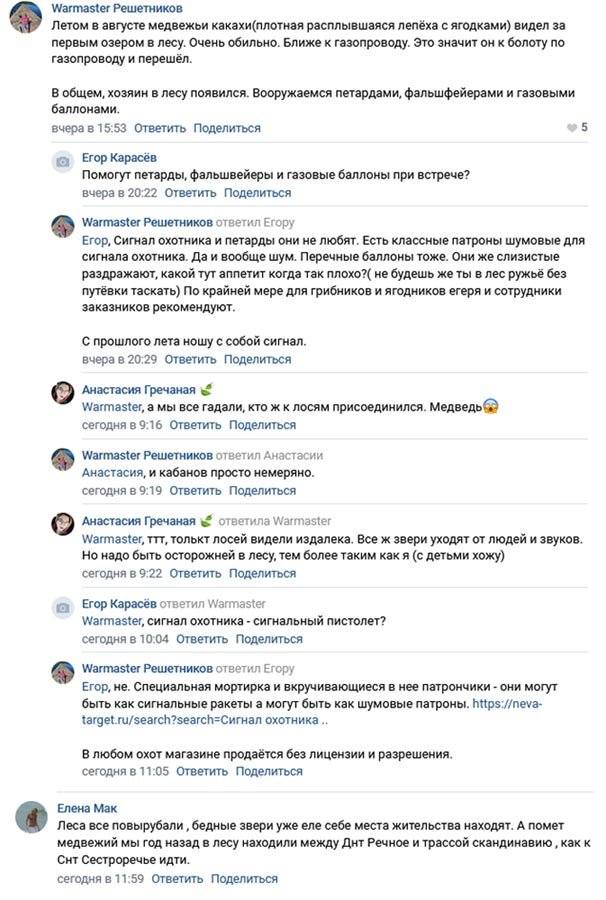Open Warmaster's avatar beside the "кабанов" reply

[x=63, y=459]
